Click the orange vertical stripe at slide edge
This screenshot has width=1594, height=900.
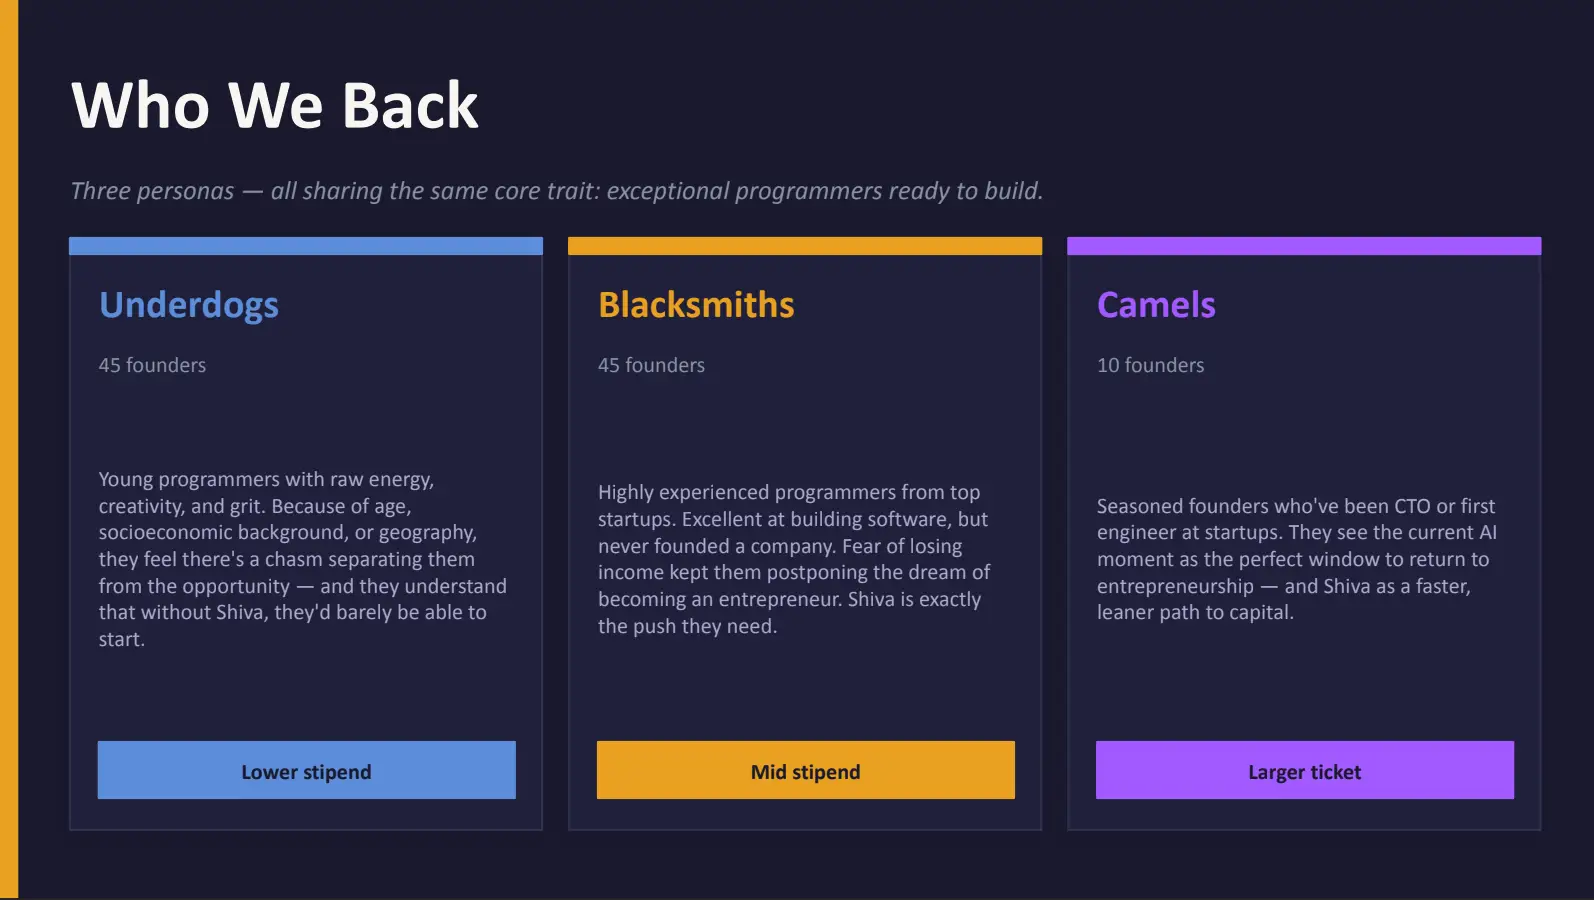[x=9, y=450]
